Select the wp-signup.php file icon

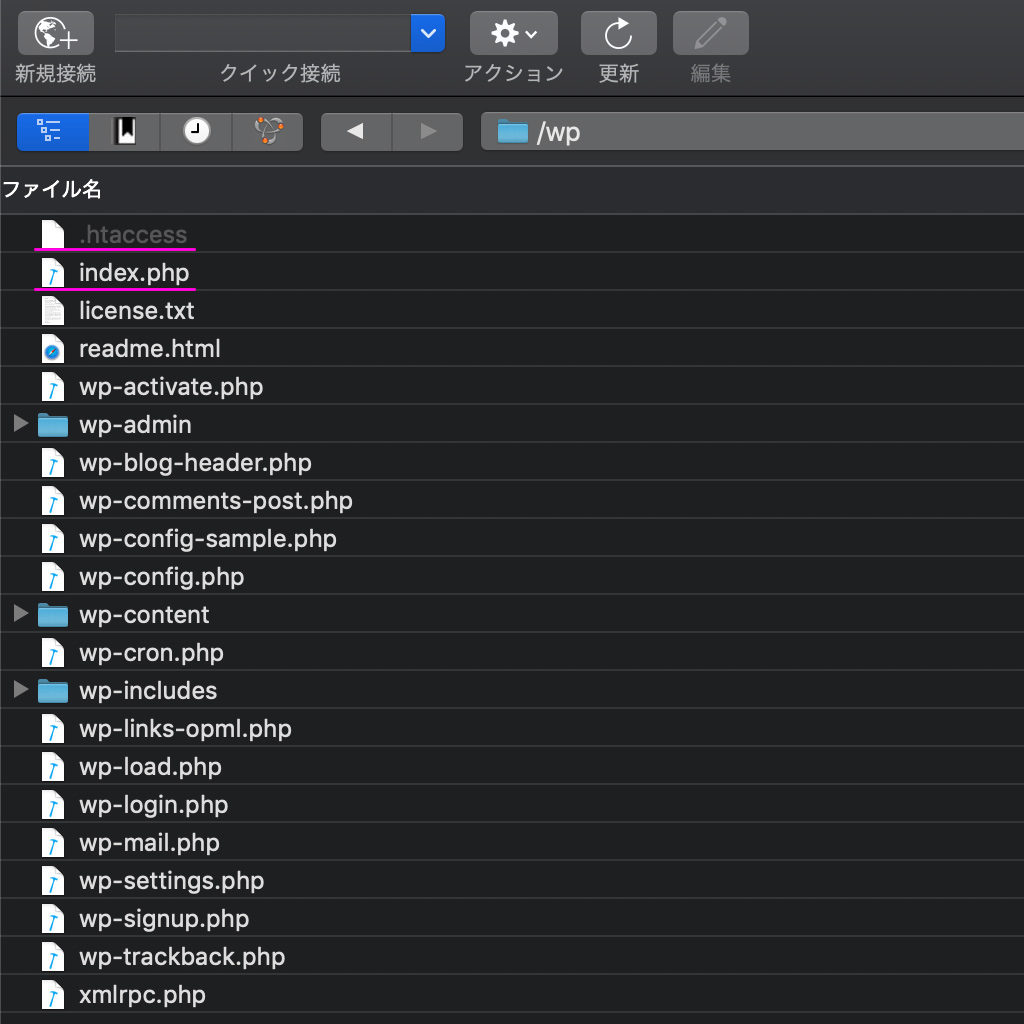(x=53, y=918)
